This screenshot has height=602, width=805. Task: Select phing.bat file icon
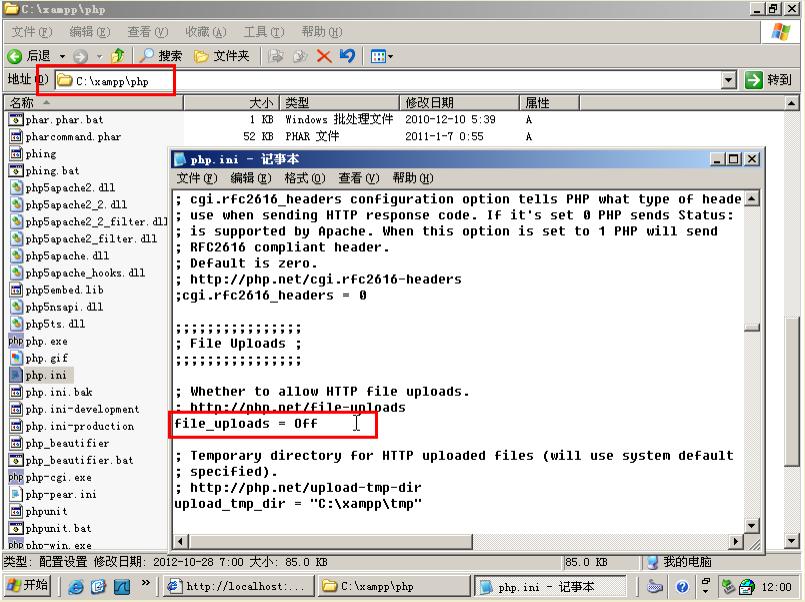(16, 170)
